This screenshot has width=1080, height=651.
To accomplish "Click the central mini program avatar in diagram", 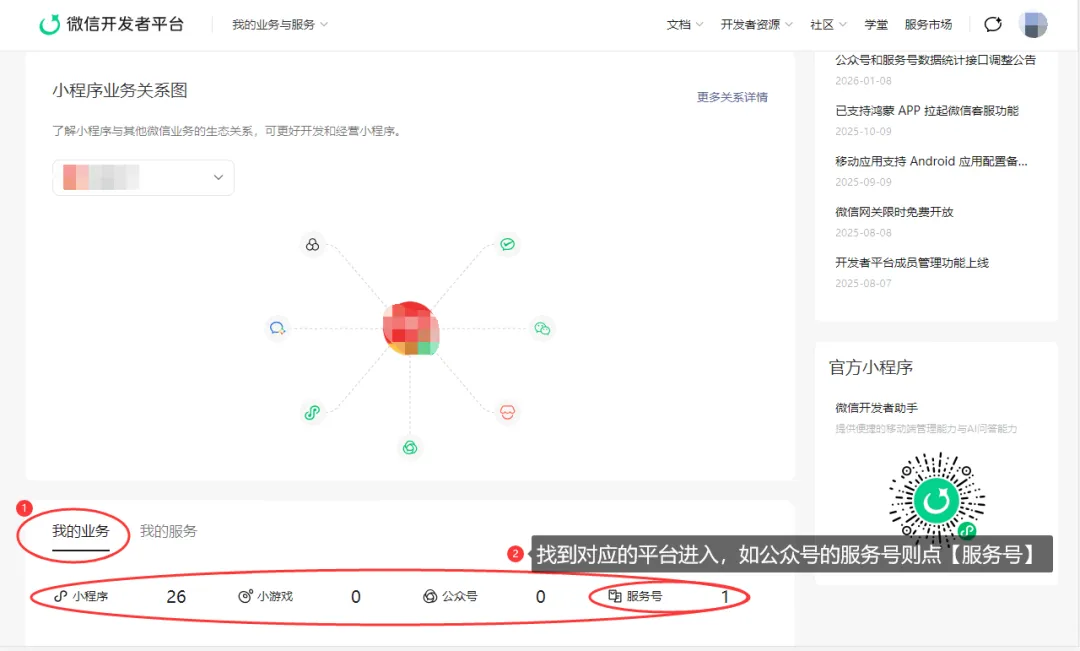I will click(411, 329).
